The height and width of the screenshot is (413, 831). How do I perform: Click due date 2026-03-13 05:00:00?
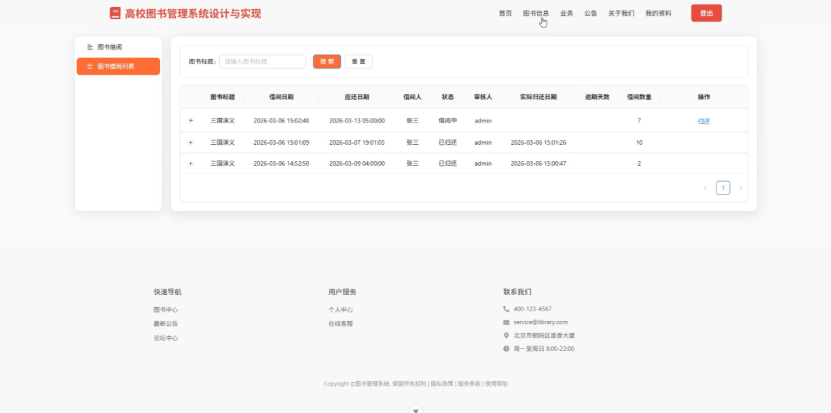(x=357, y=121)
